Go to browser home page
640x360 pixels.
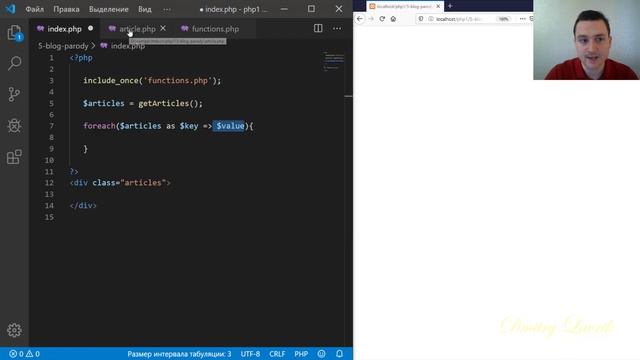(393, 19)
